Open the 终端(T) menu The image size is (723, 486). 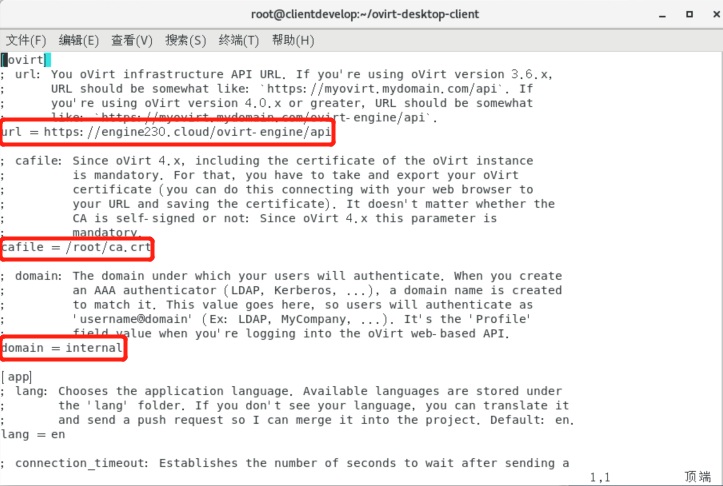(239, 41)
